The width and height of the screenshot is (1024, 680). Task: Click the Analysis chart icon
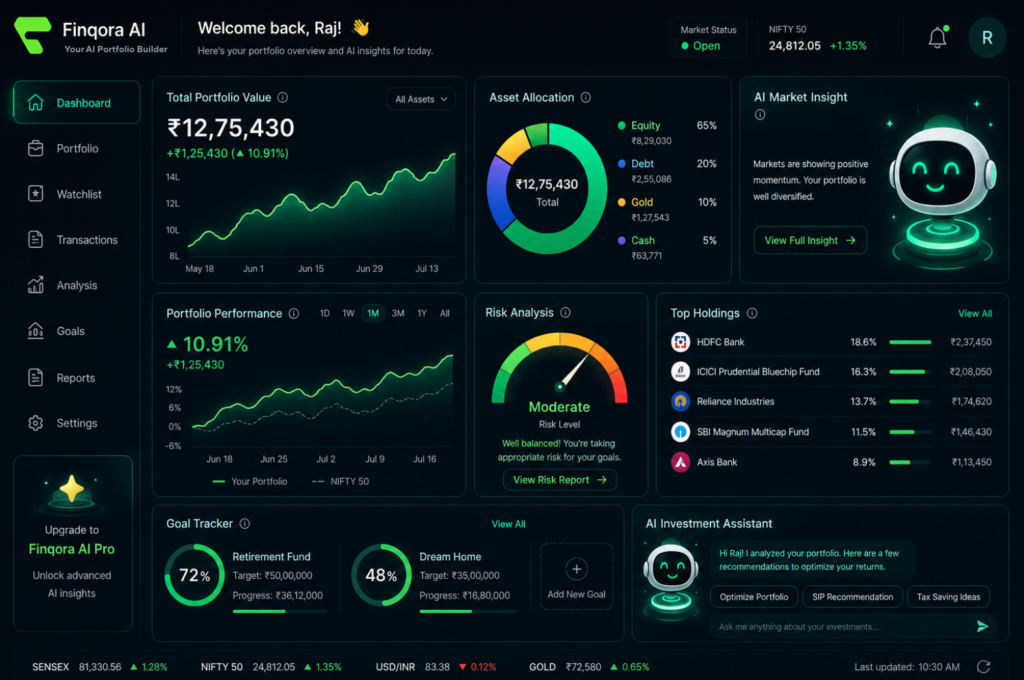36,285
